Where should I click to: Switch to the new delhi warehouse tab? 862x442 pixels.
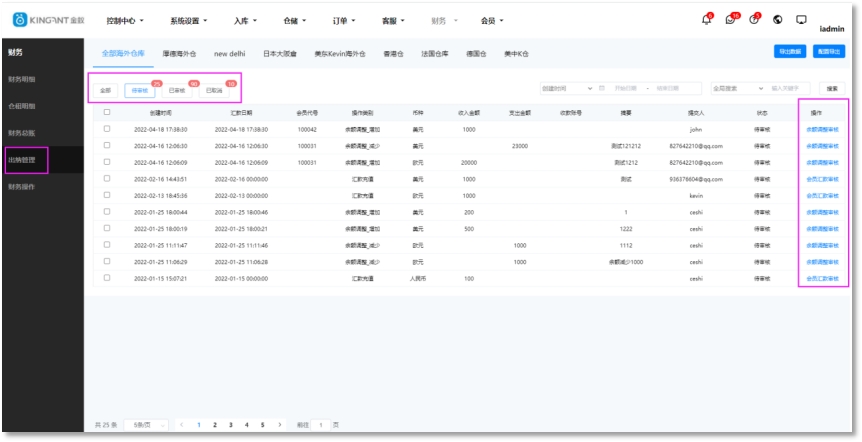point(230,52)
